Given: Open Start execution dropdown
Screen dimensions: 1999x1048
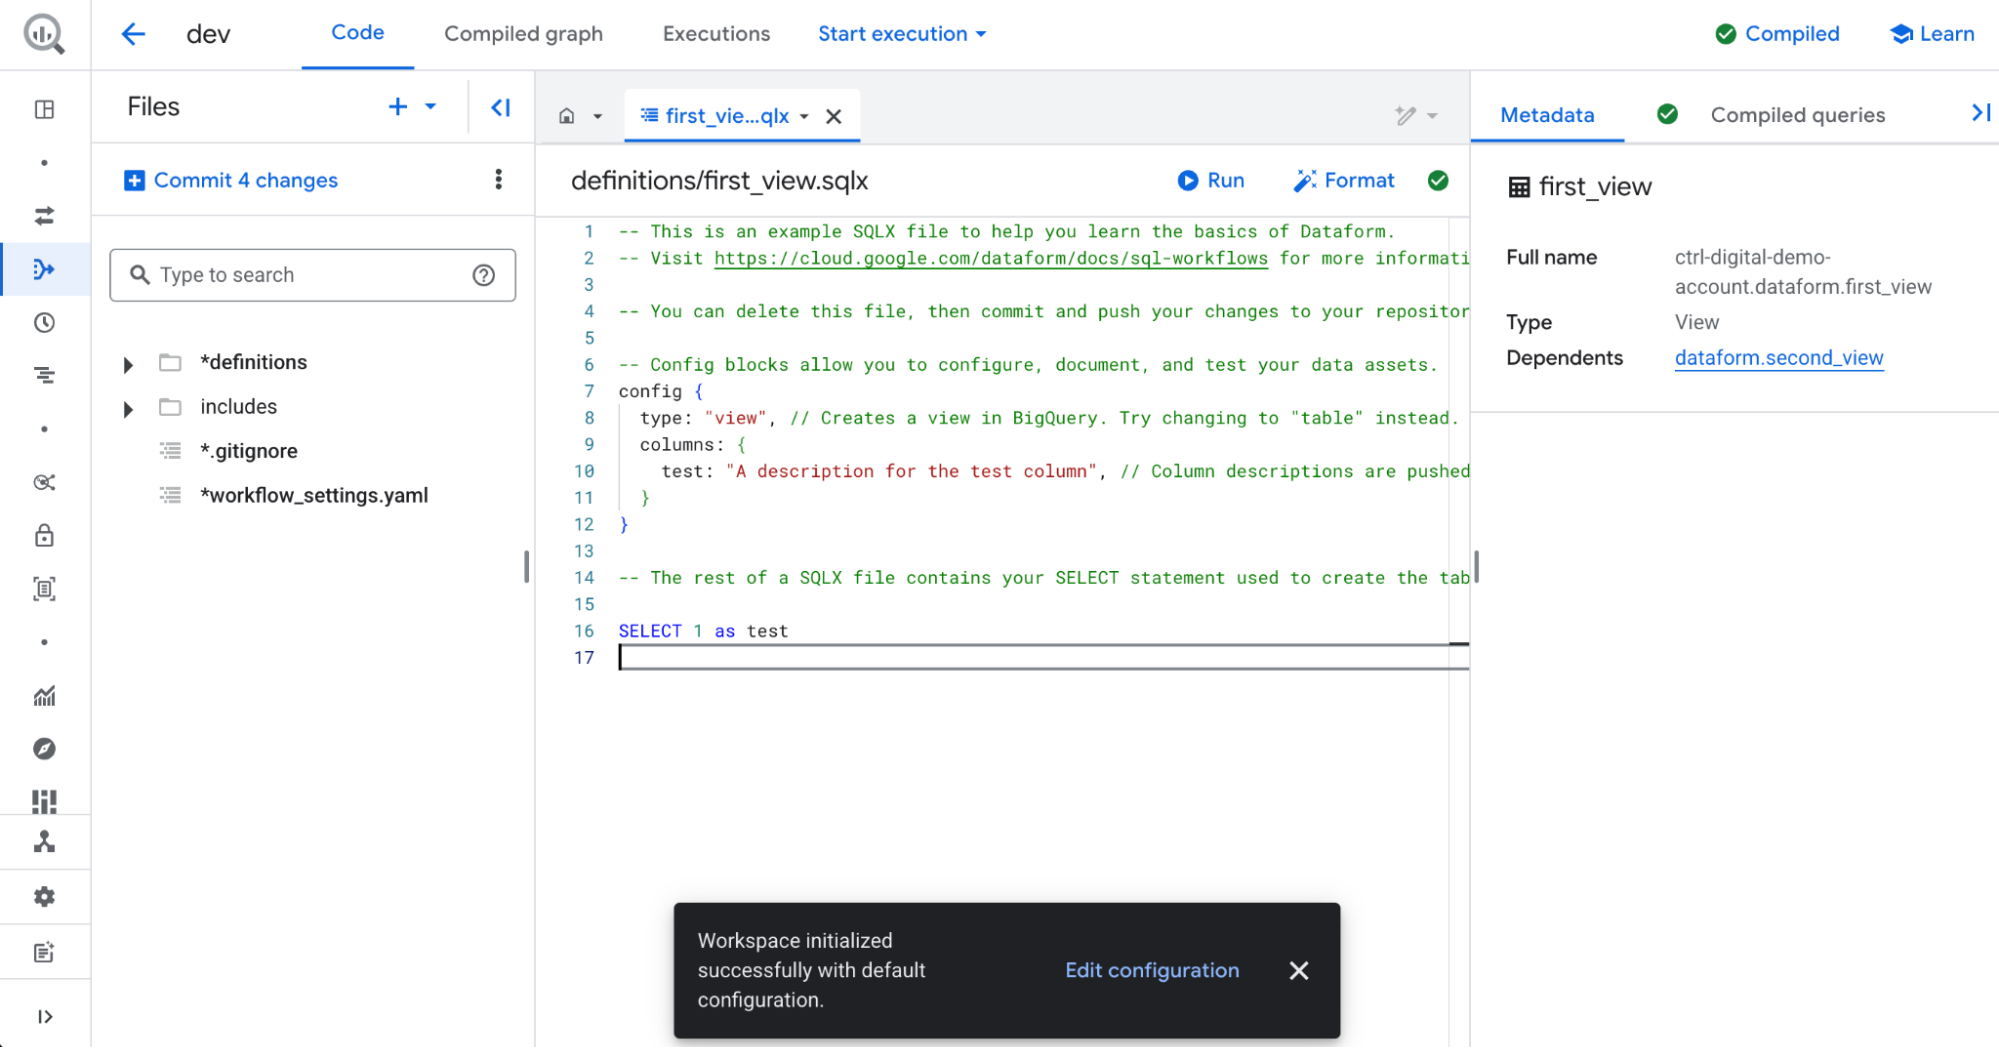Looking at the screenshot, I should (902, 34).
